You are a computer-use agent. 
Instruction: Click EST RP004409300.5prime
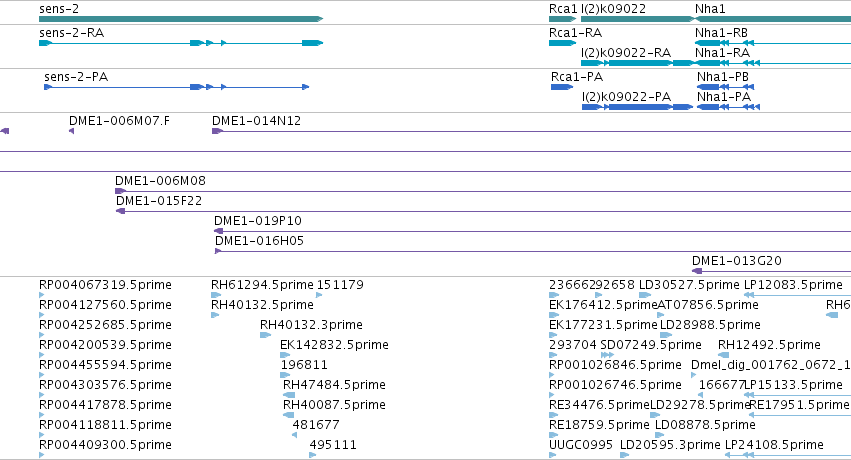tap(105, 445)
